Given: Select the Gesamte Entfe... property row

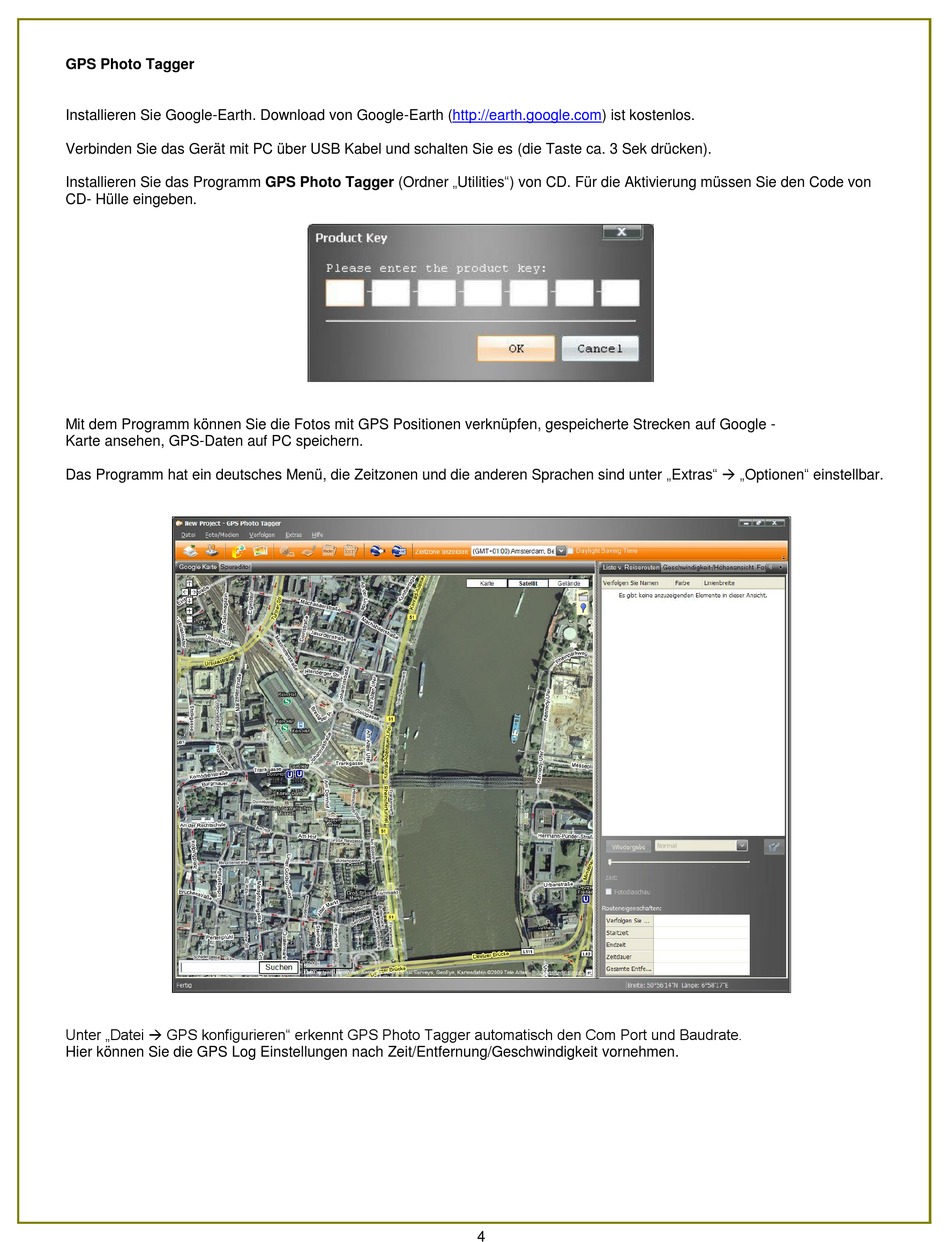Looking at the screenshot, I should 677,969.
